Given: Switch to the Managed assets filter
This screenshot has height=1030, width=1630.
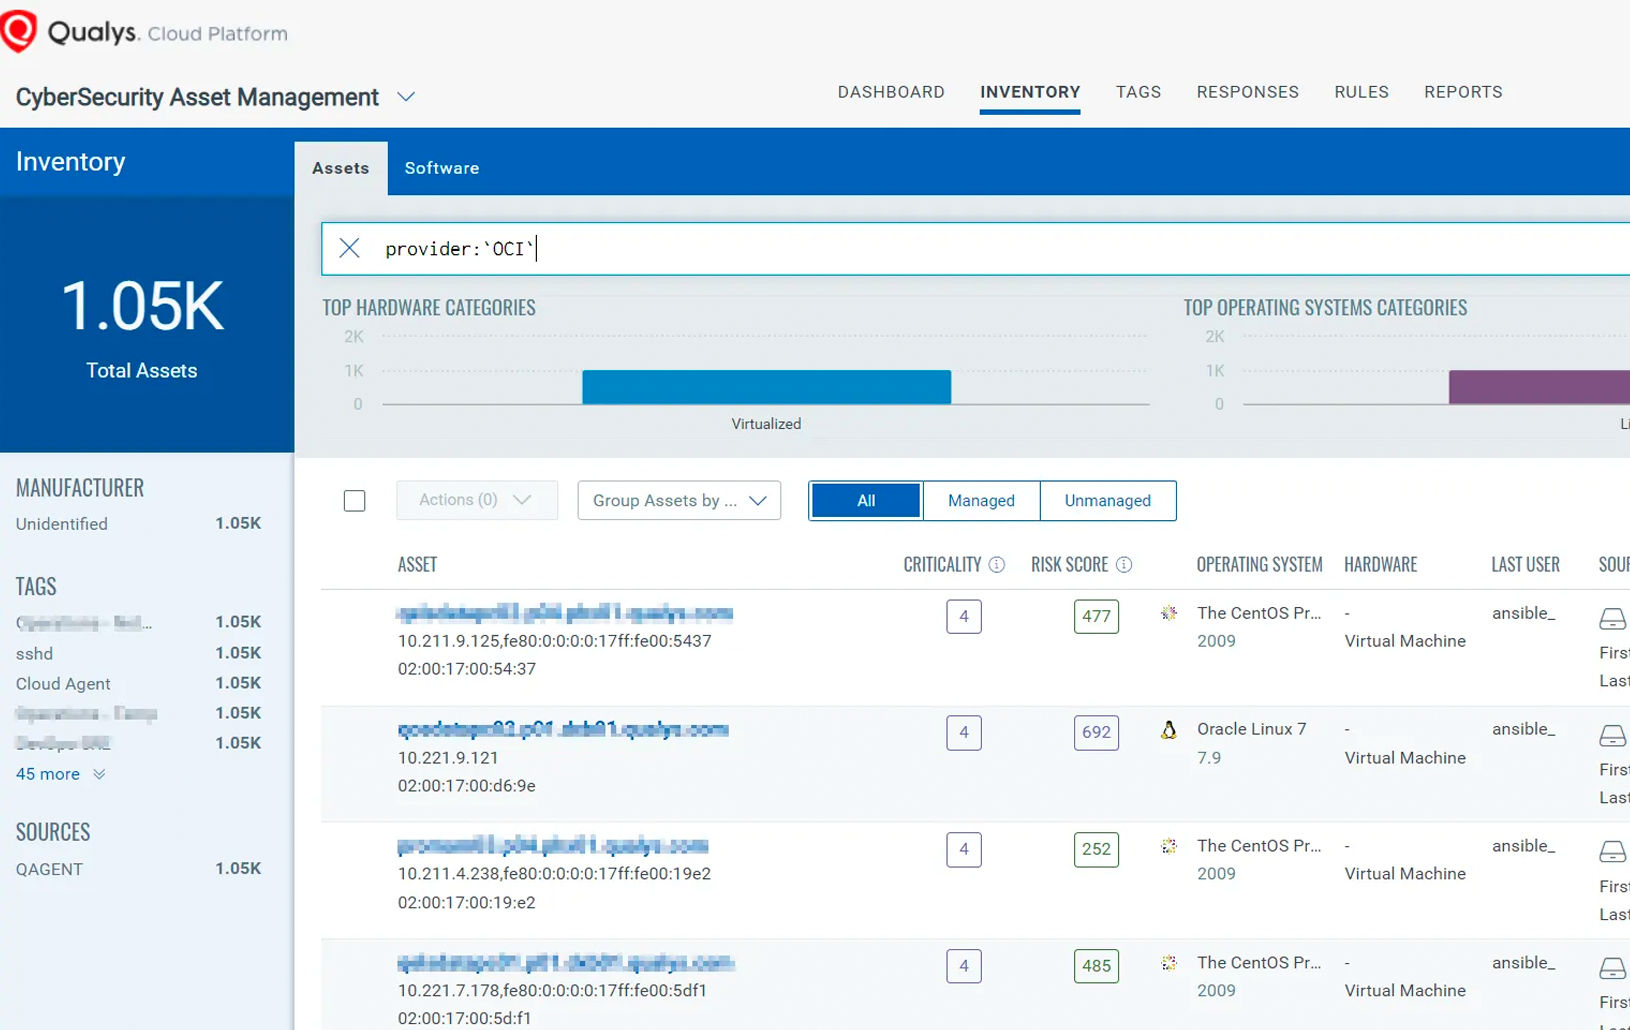Looking at the screenshot, I should tap(980, 500).
